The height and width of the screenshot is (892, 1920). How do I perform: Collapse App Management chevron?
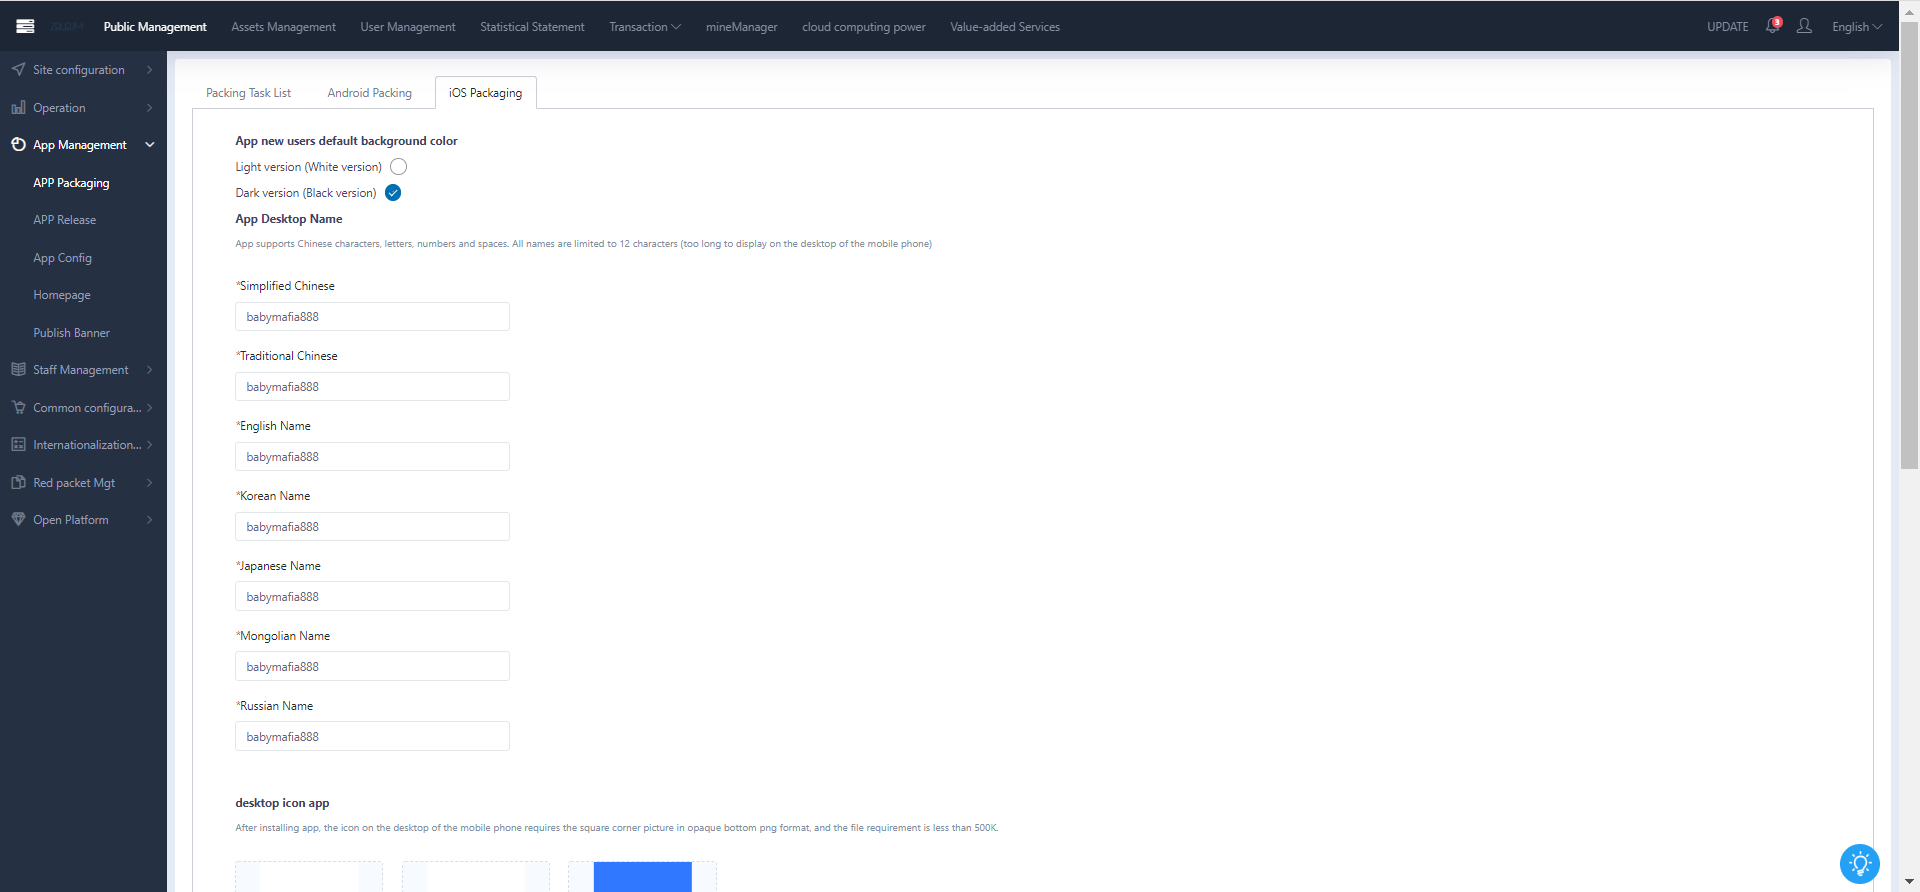tap(150, 144)
